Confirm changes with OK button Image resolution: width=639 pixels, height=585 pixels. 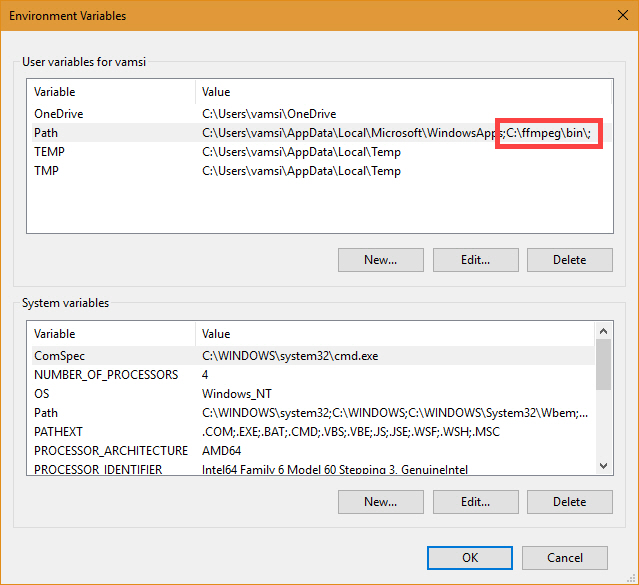[x=470, y=558]
